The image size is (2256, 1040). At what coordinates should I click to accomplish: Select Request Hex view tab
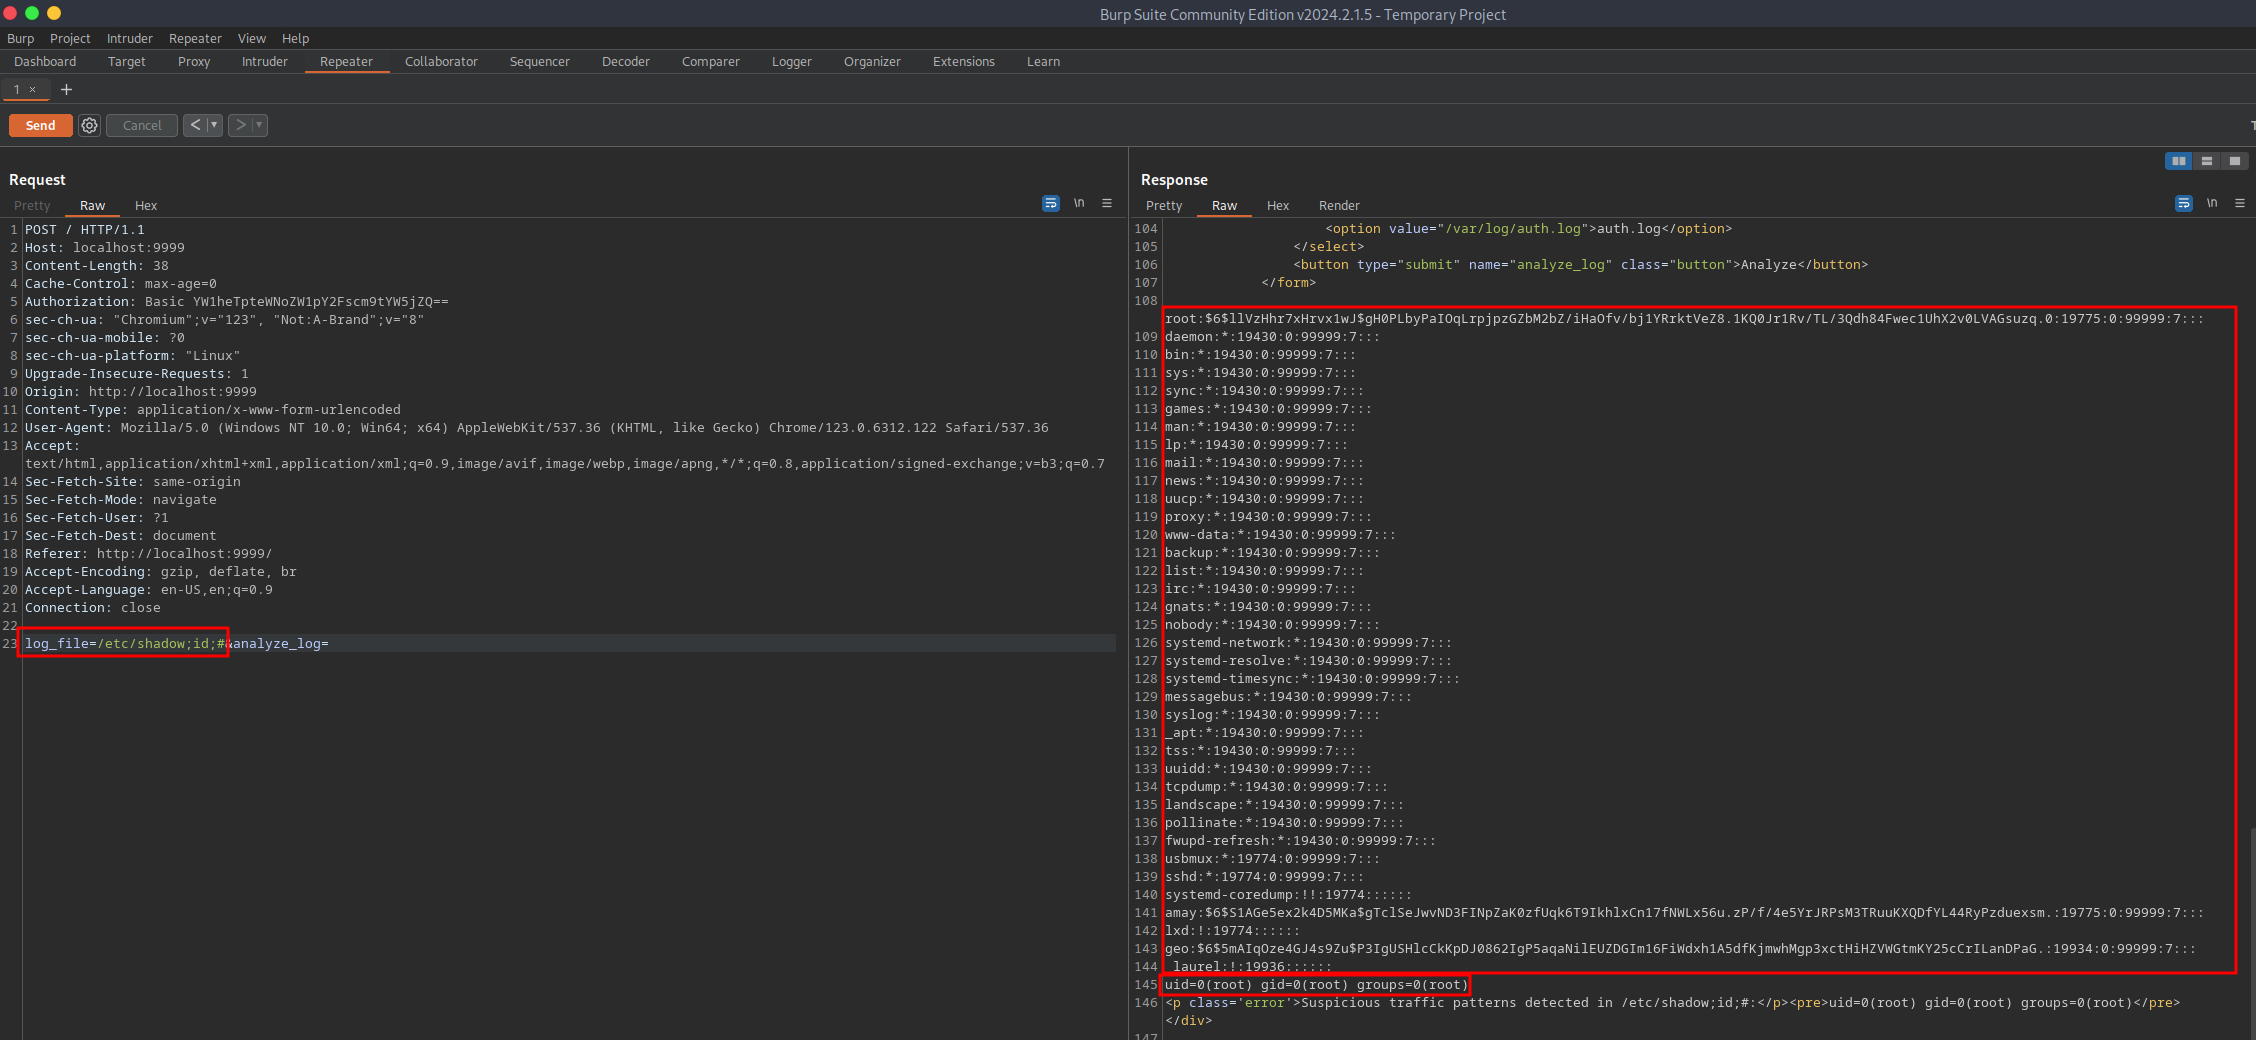[146, 205]
